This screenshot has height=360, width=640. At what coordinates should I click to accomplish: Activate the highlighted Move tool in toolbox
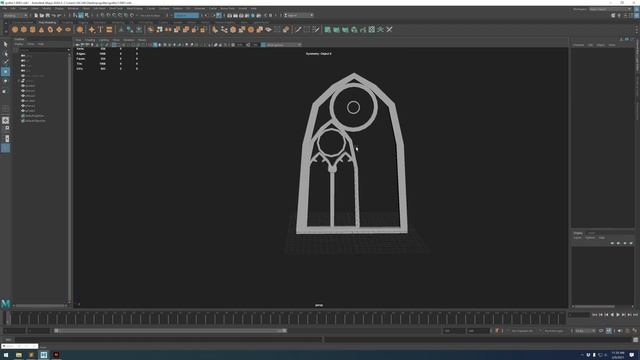5,72
